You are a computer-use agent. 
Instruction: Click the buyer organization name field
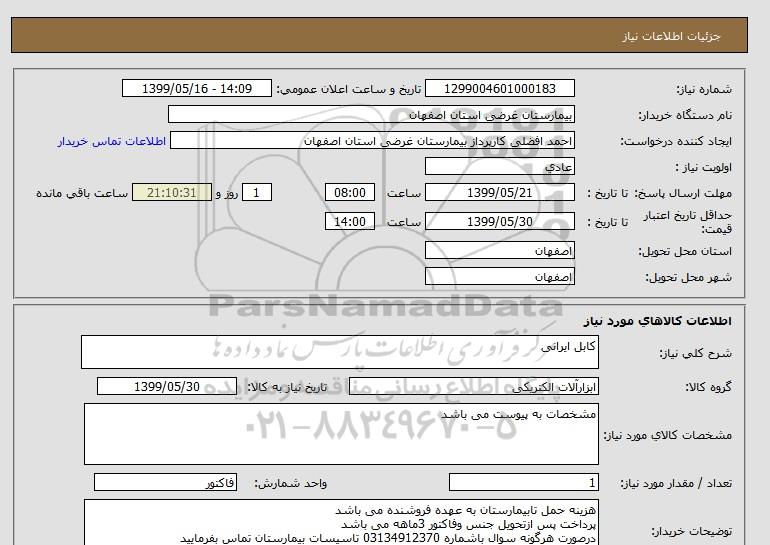371,114
